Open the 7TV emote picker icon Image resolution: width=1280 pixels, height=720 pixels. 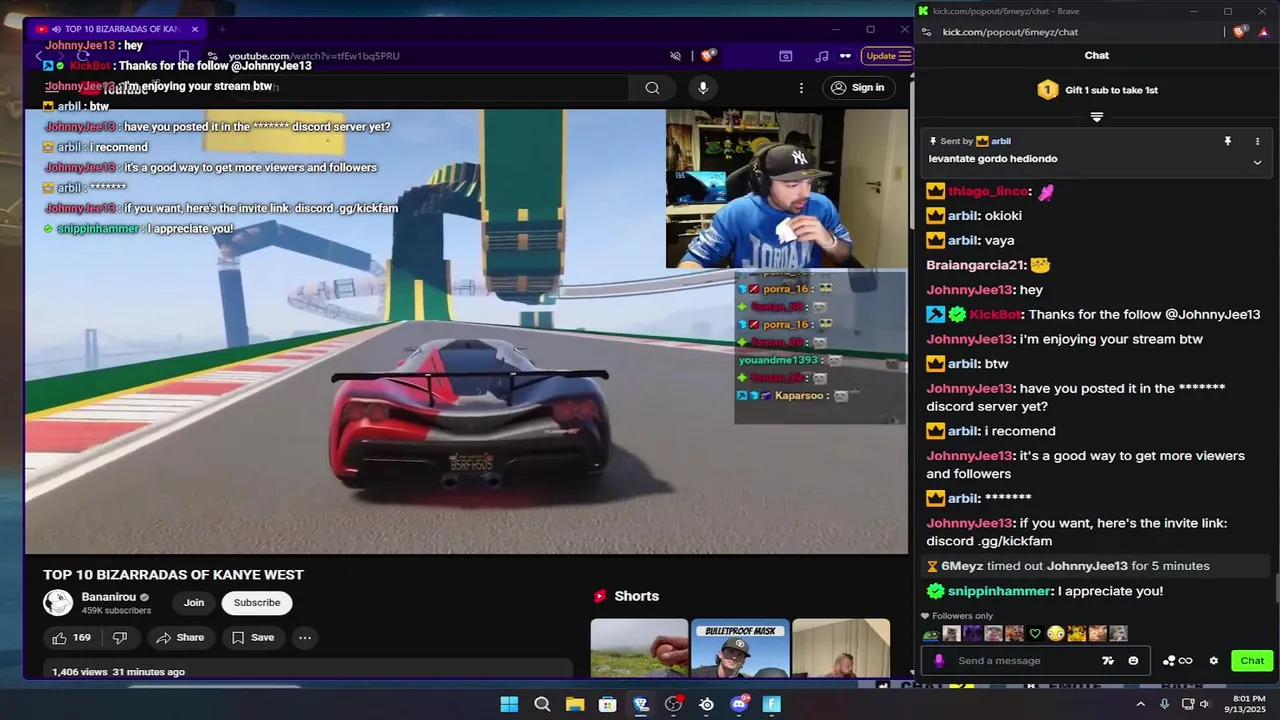1108,660
